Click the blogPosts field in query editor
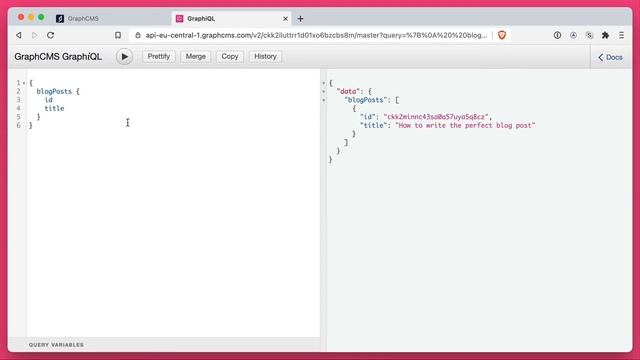 point(54,91)
